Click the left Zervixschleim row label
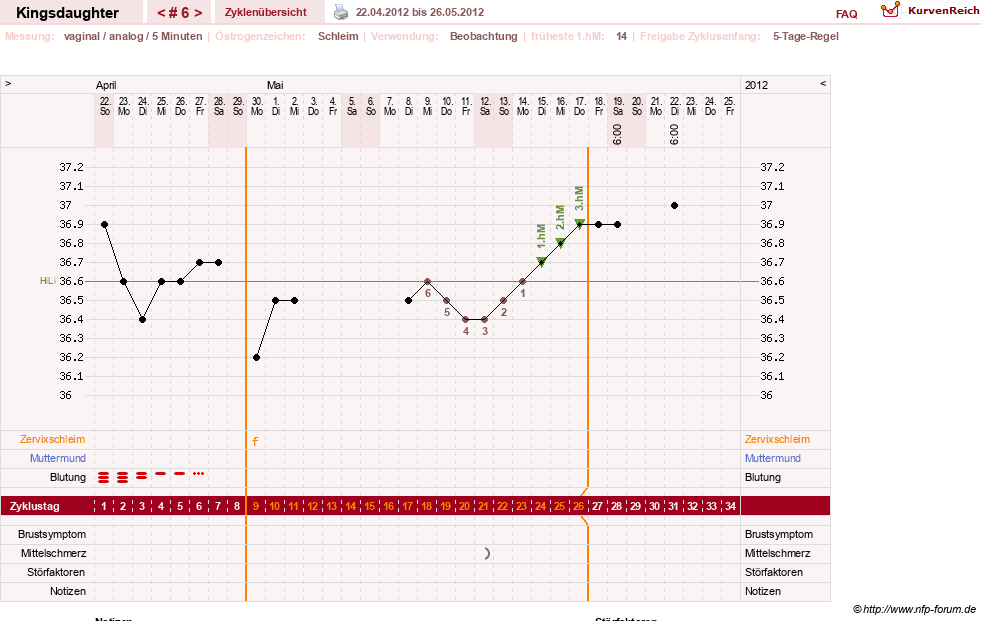The image size is (981, 621). 53,439
